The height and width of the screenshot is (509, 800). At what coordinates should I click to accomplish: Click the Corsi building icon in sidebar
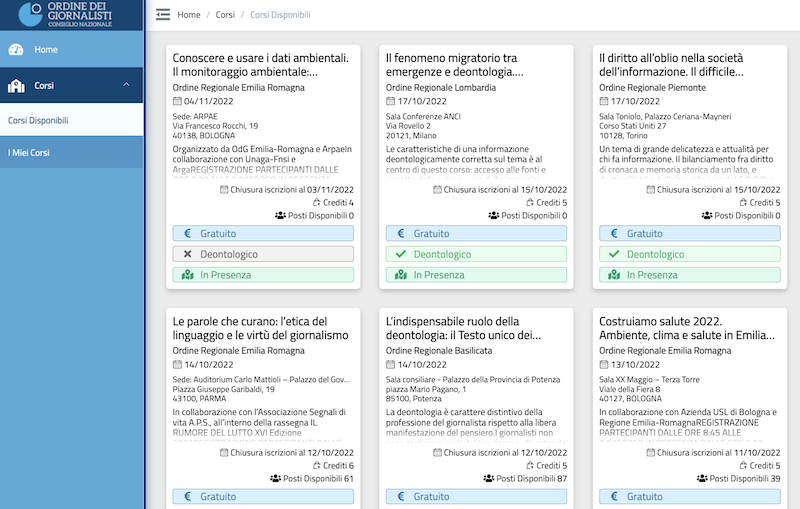pyautogui.click(x=16, y=86)
